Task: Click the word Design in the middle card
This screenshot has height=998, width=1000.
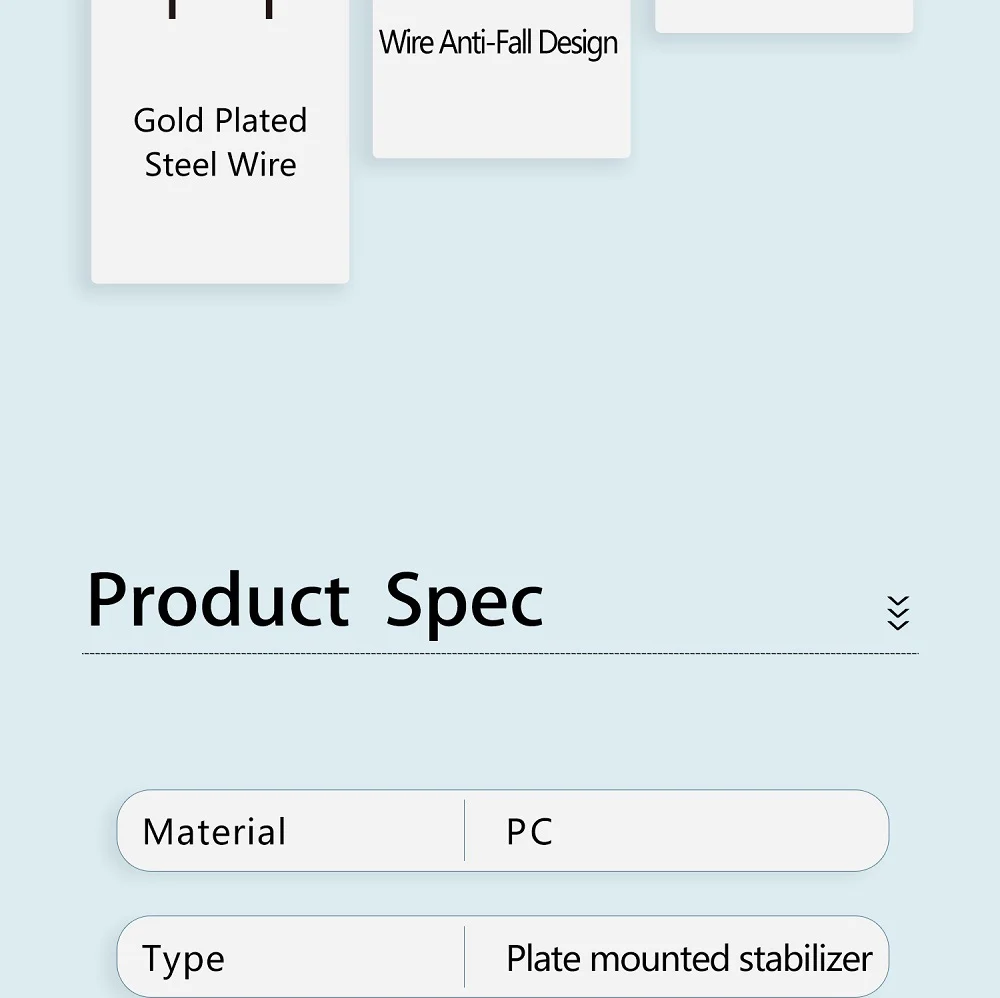Action: 577,44
